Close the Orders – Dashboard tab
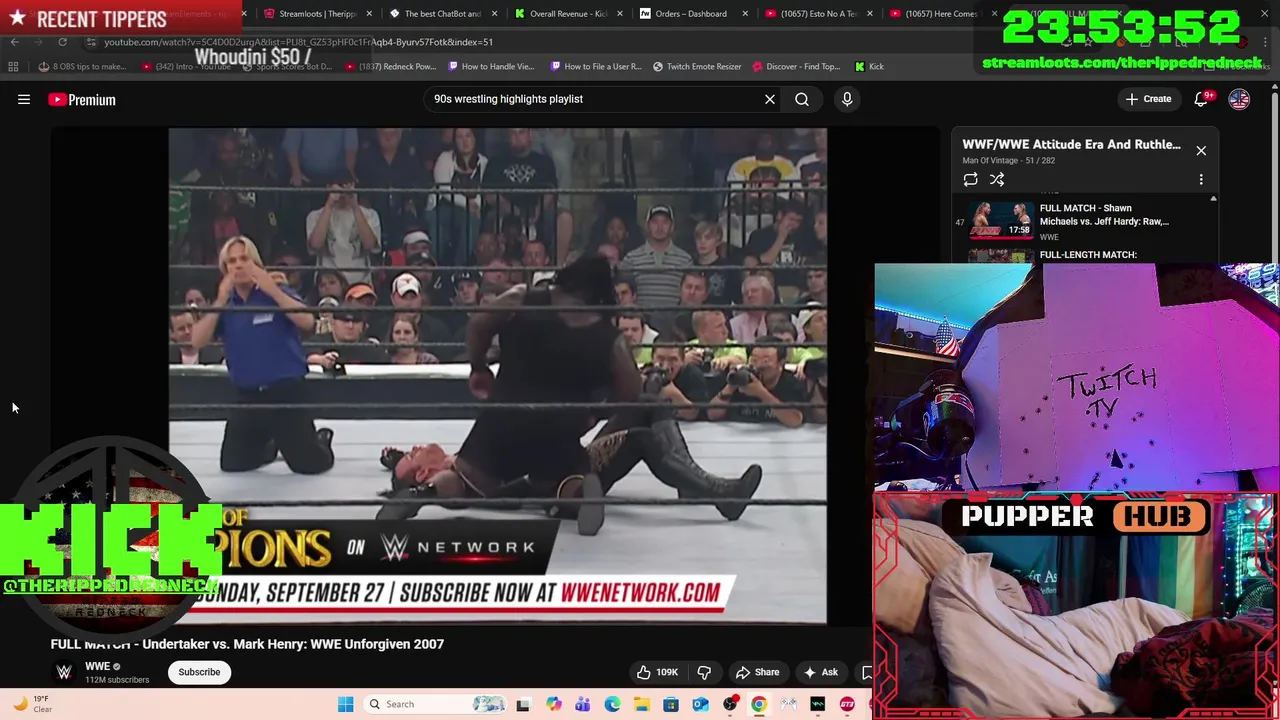This screenshot has height=720, width=1280. coord(745,14)
